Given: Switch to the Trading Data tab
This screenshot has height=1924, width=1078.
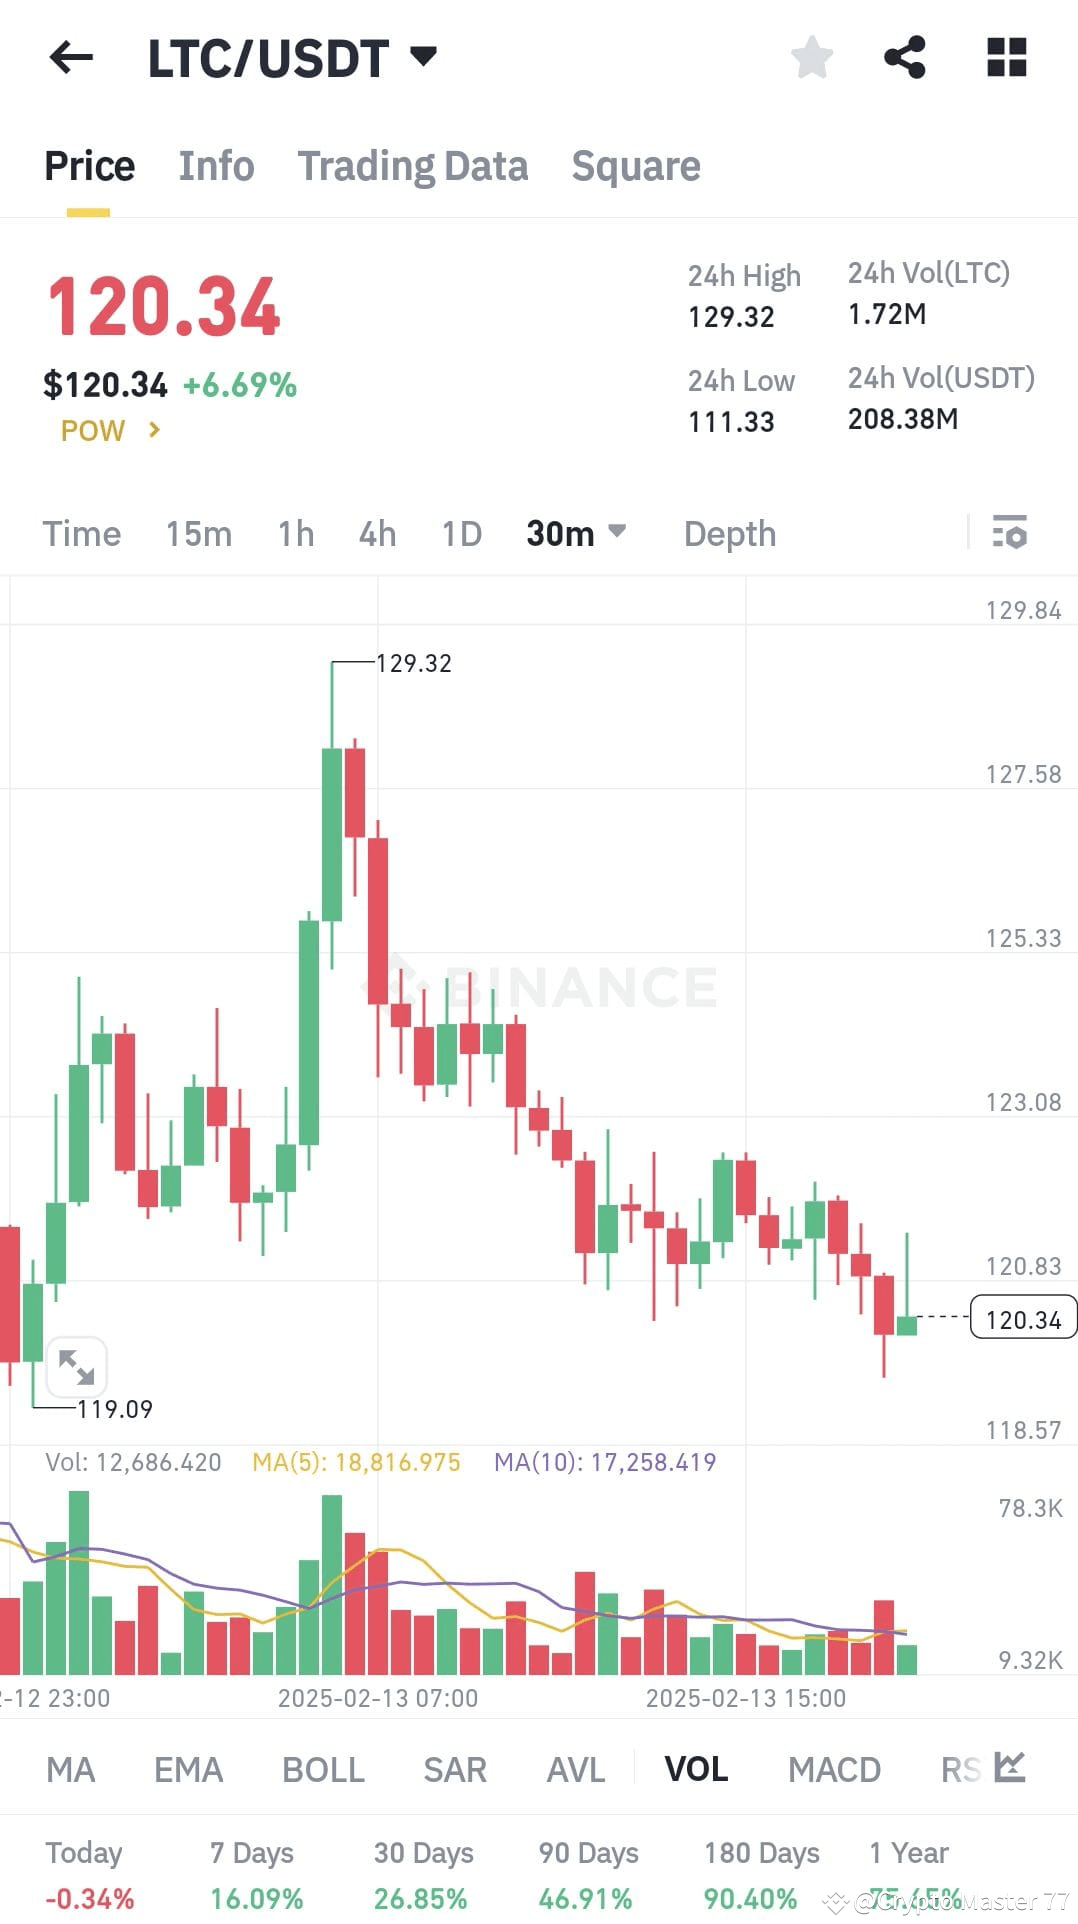Looking at the screenshot, I should coord(413,166).
